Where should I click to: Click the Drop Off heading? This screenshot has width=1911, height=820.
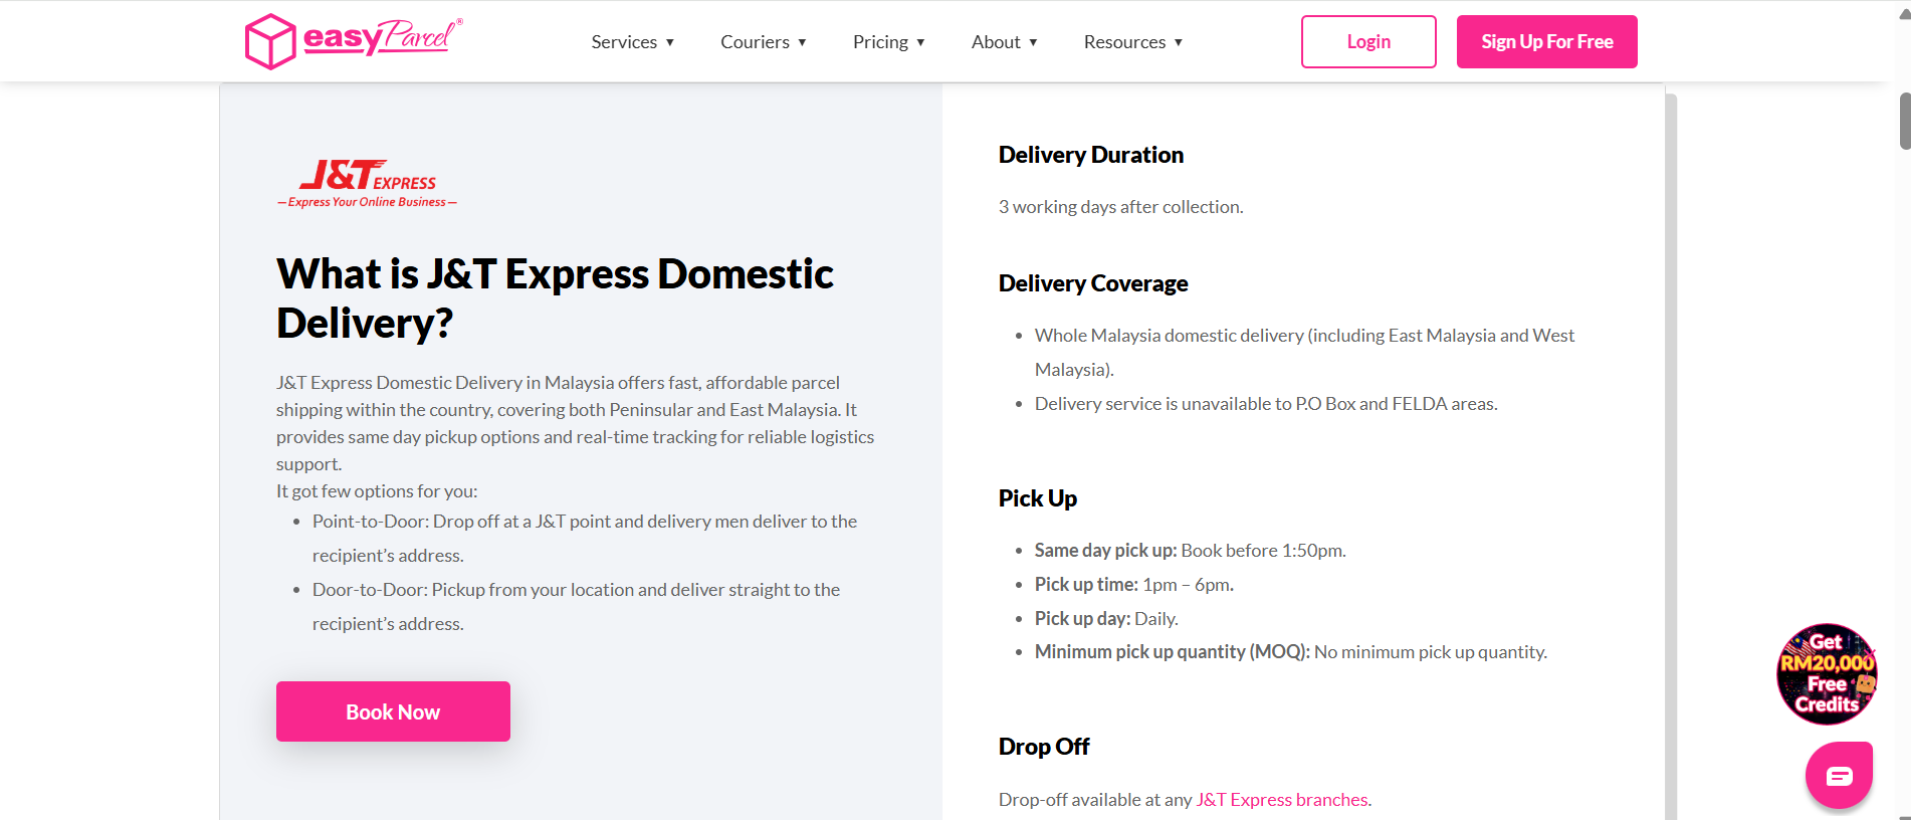(1044, 747)
